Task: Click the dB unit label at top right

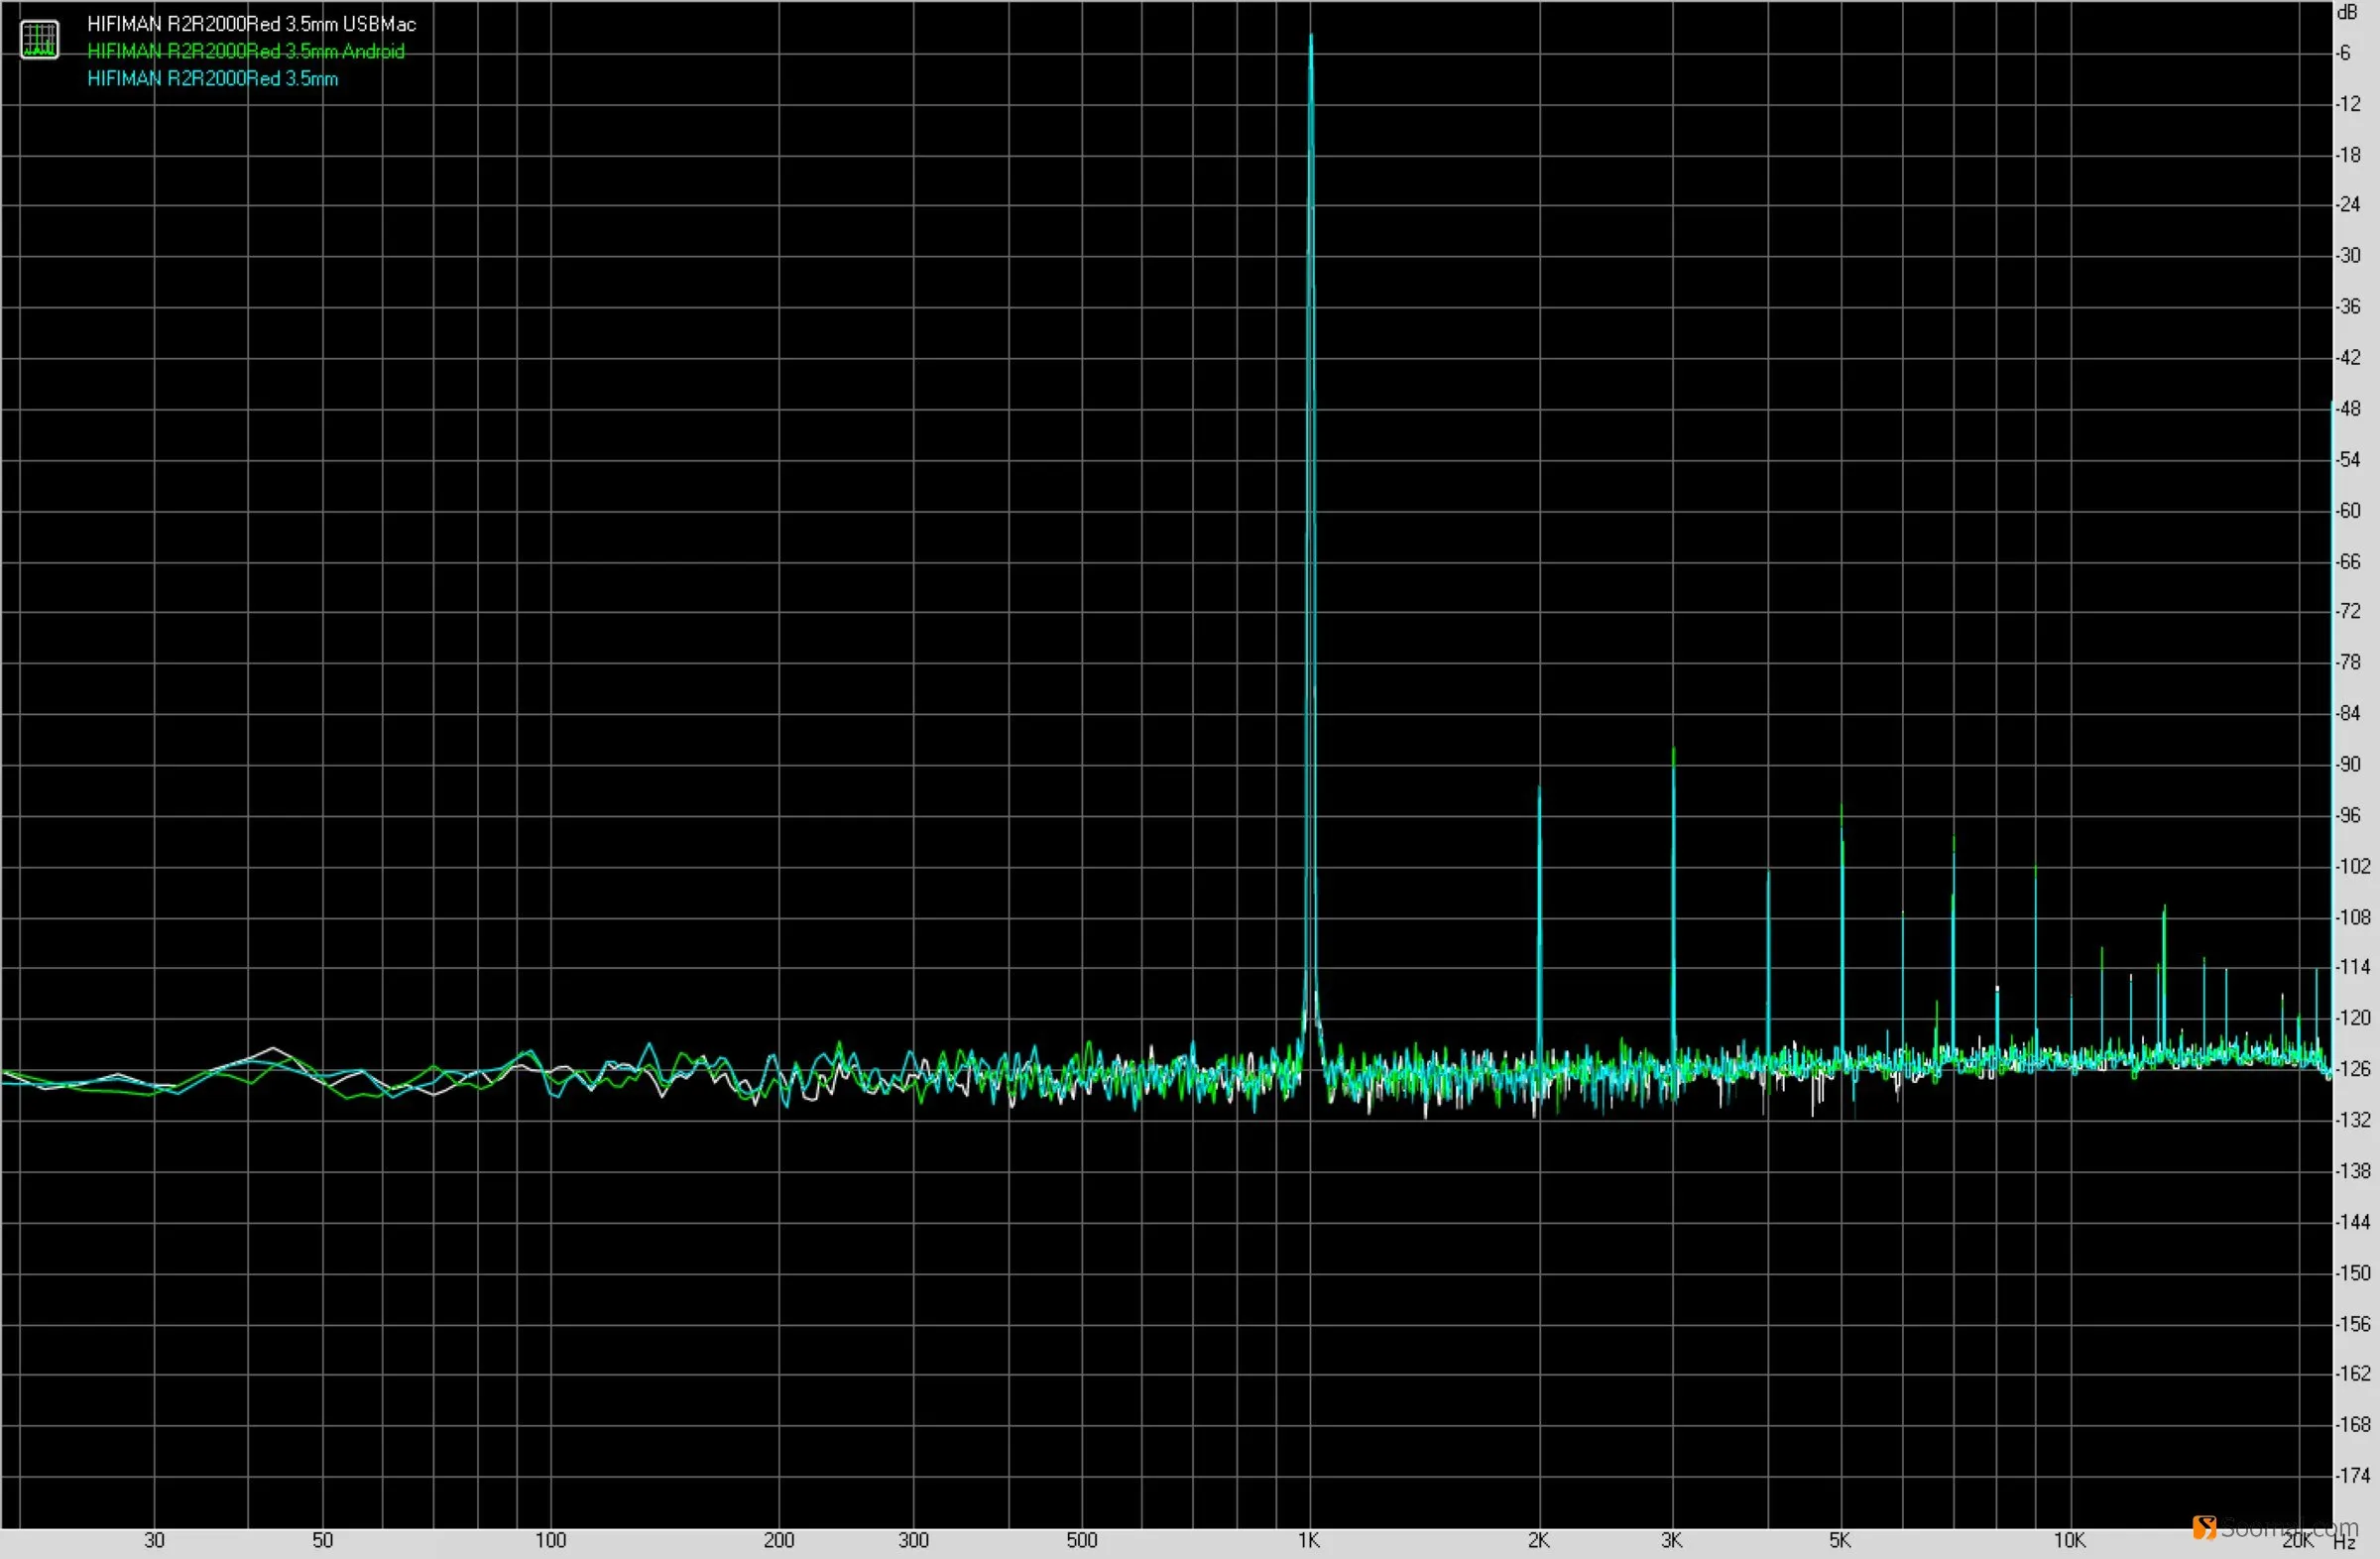Action: (x=2347, y=12)
